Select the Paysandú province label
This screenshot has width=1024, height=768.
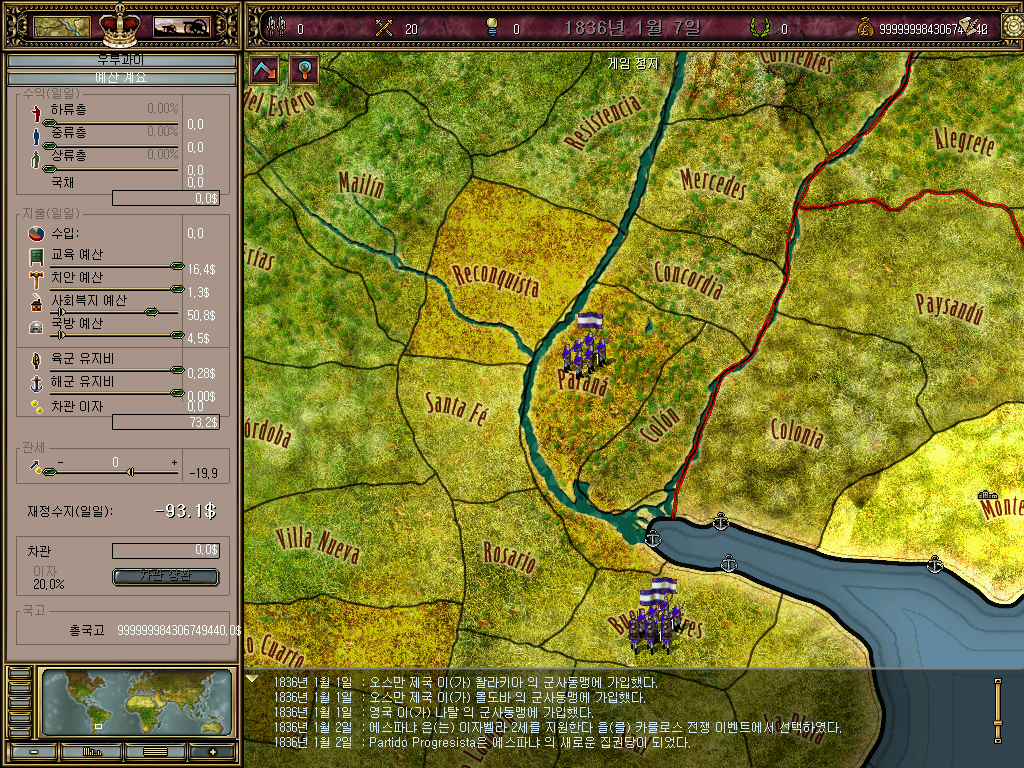coord(949,308)
